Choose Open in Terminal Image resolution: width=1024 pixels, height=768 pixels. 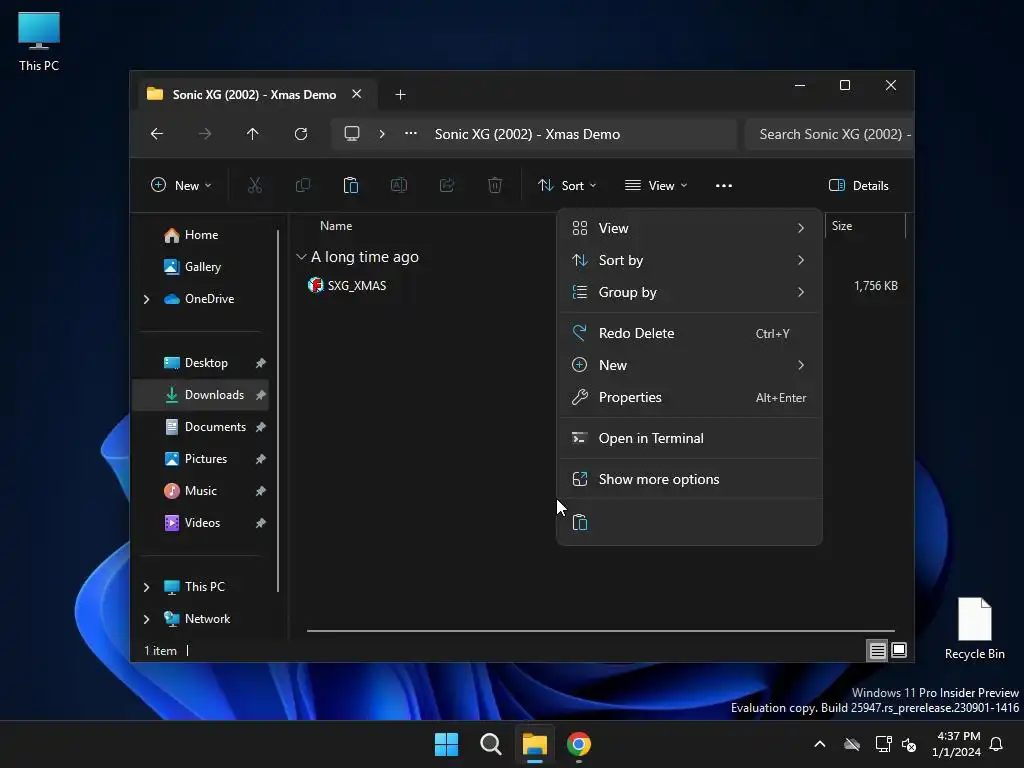click(689, 438)
